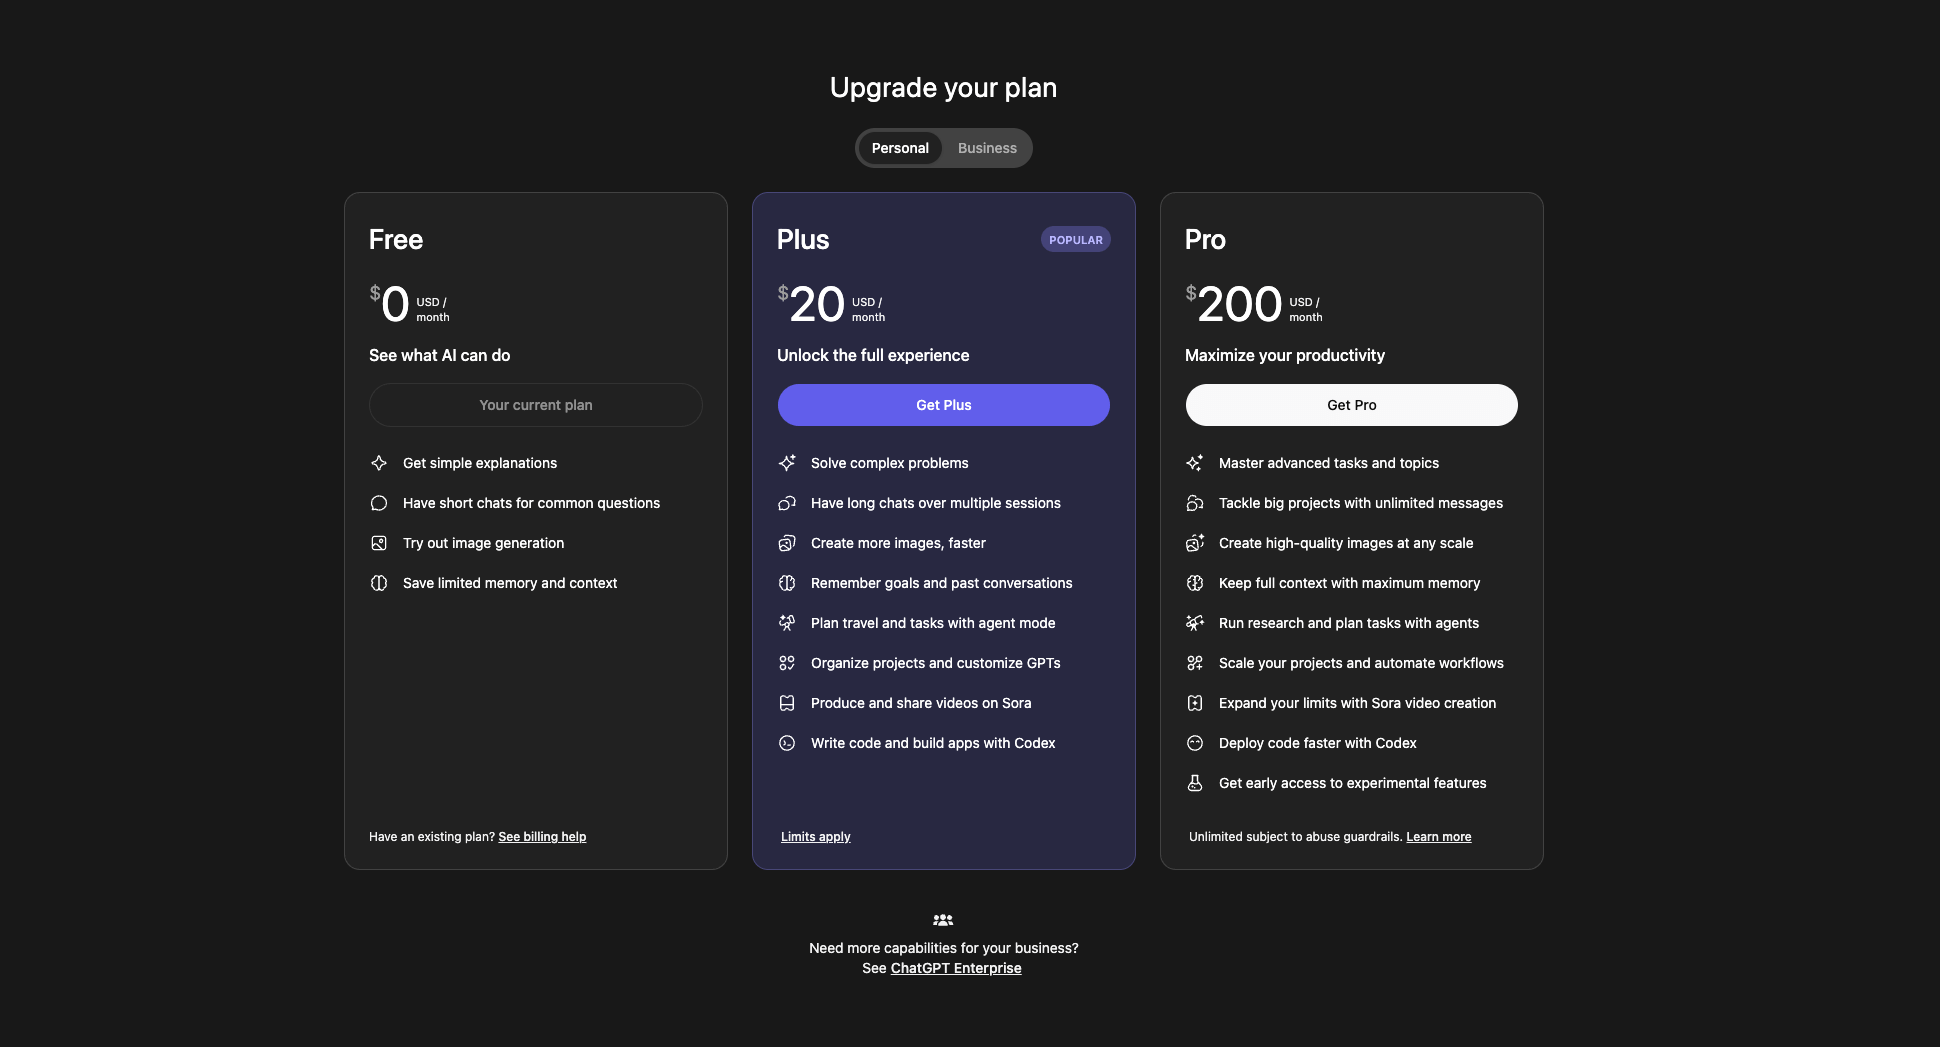This screenshot has height=1047, width=1940.
Task: Click the Get Plus button
Action: (x=943, y=405)
